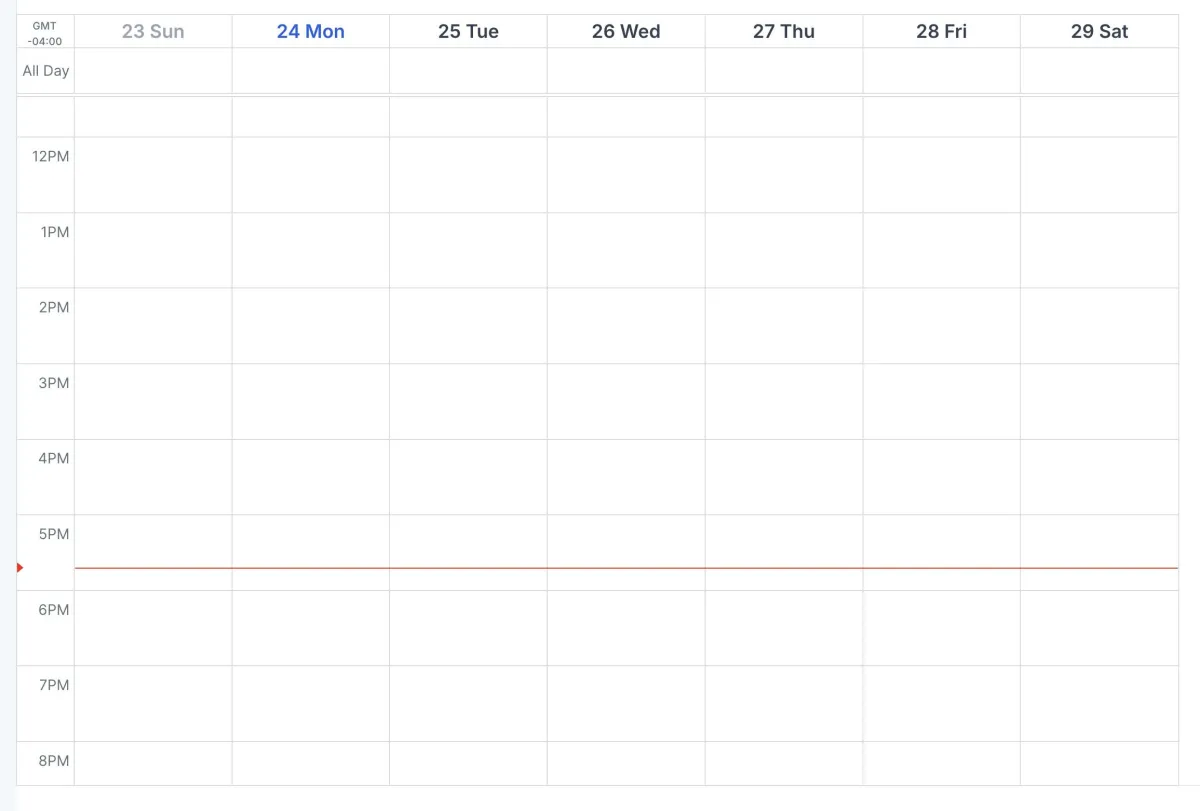Viewport: 1200px width, 811px height.
Task: Click the red current-time marker arrow
Action: pos(20,568)
